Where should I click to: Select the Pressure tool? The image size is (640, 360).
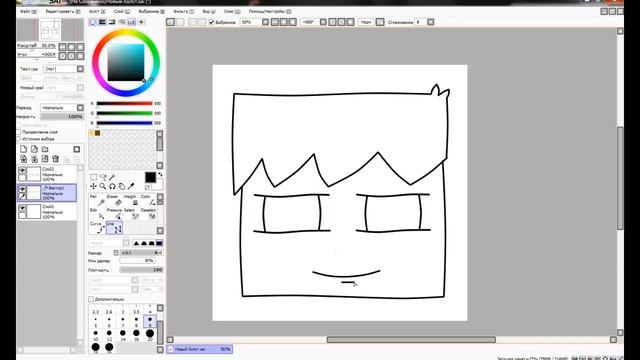point(114,214)
